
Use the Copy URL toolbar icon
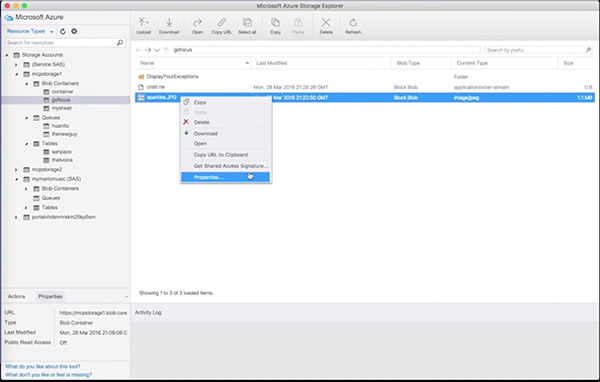tap(222, 26)
